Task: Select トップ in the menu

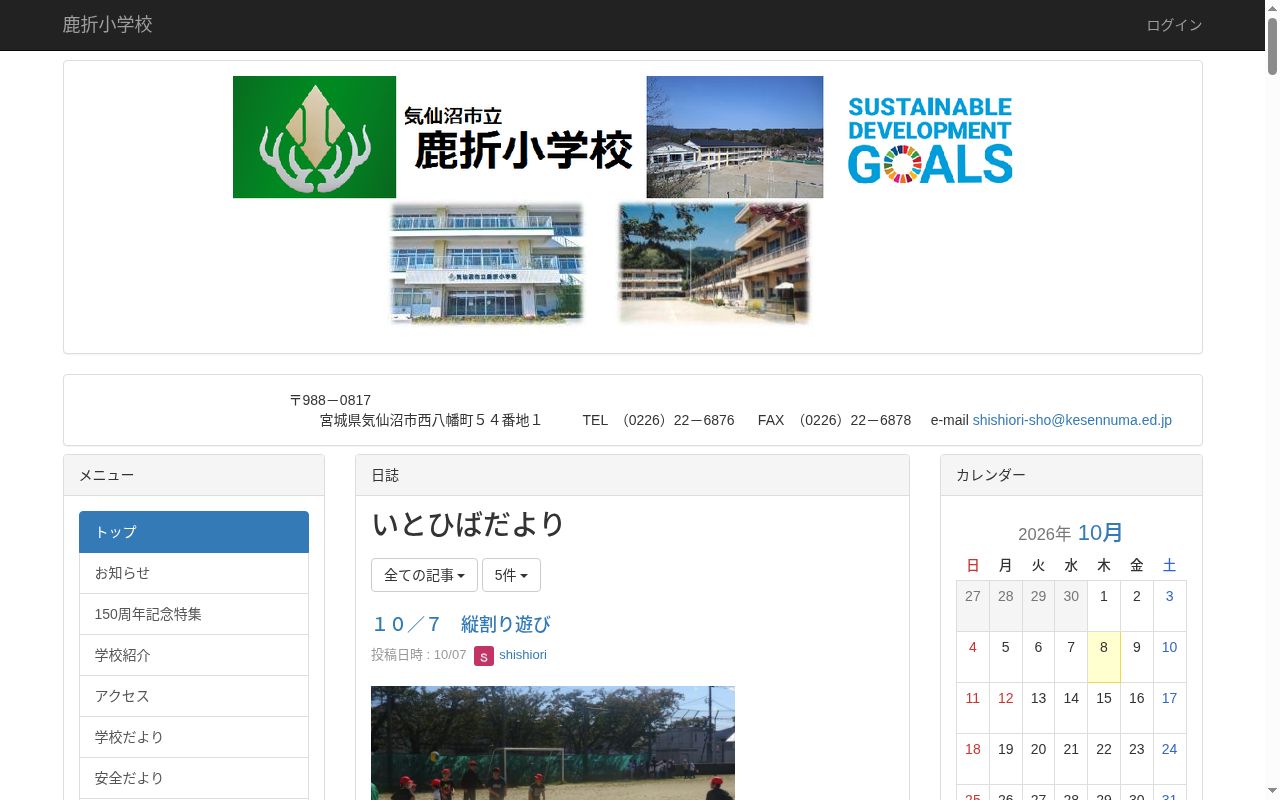Action: [194, 532]
